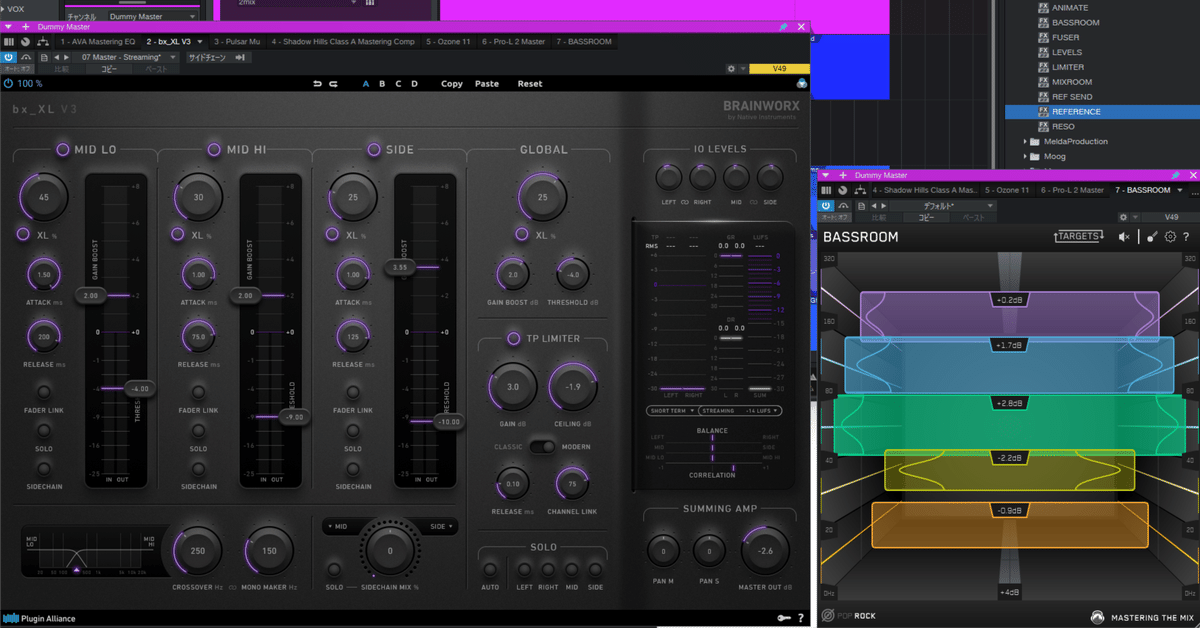This screenshot has height=628, width=1200.
Task: Click the BASSROOM EQ brush icon
Action: tap(1152, 237)
